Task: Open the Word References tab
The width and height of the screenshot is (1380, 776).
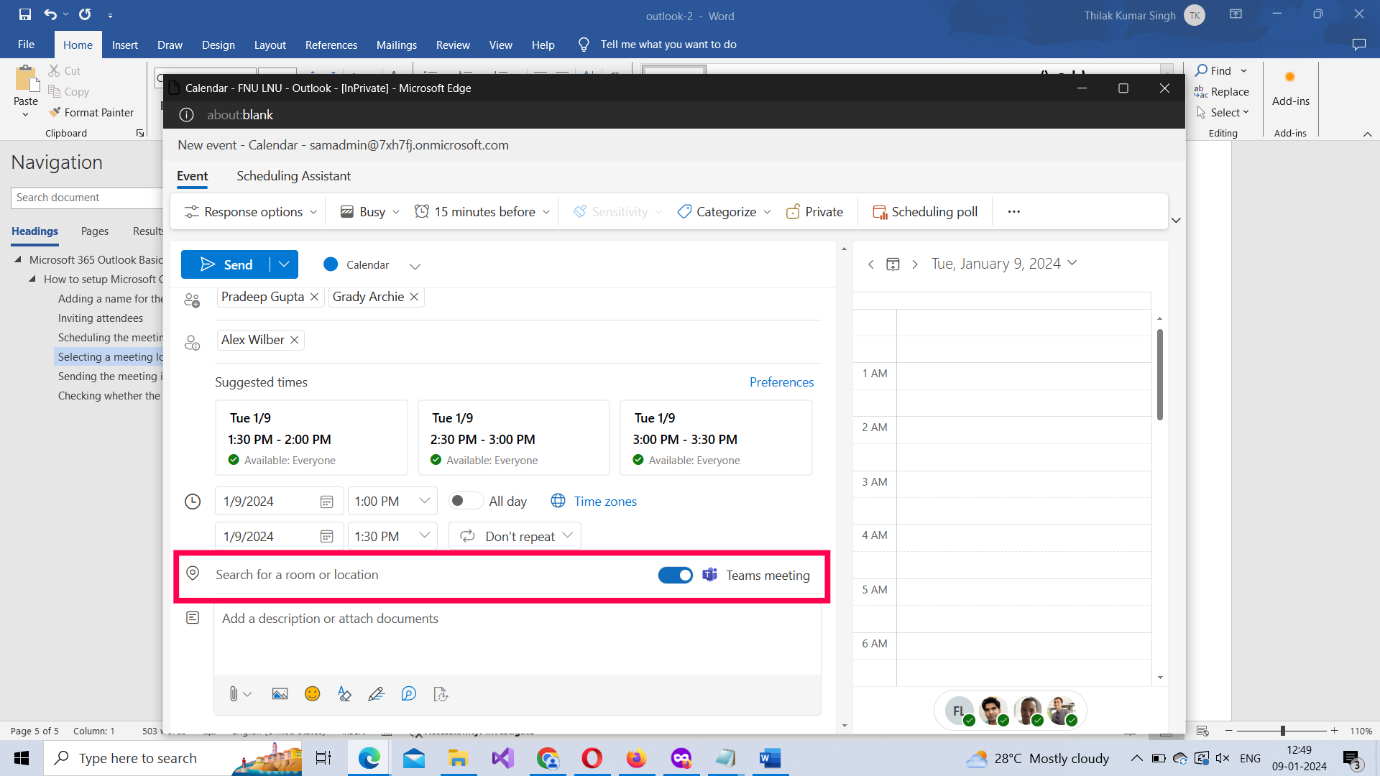Action: pos(331,45)
